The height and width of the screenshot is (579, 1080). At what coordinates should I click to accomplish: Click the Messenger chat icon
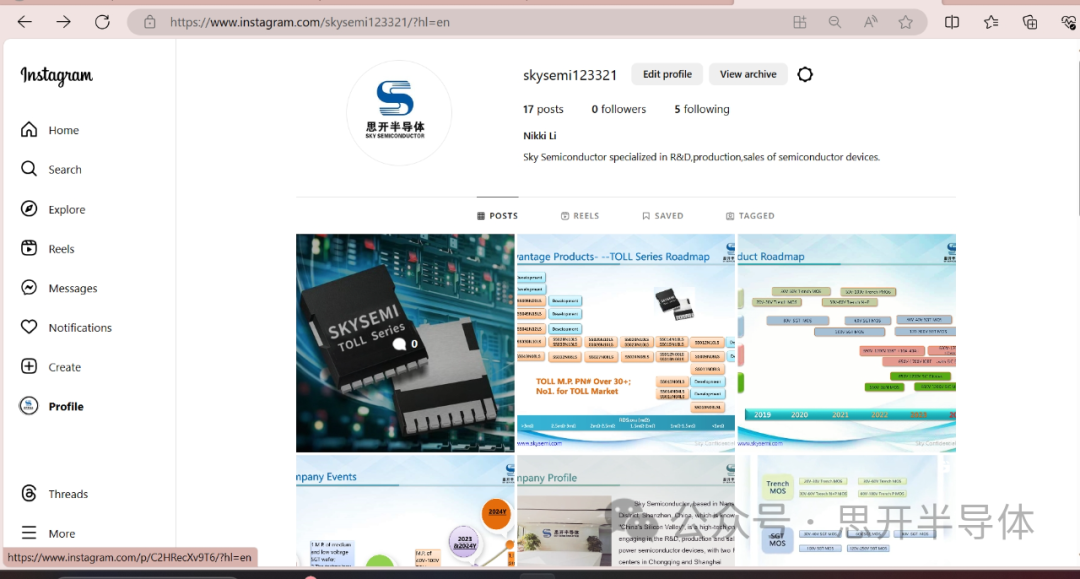click(x=29, y=287)
